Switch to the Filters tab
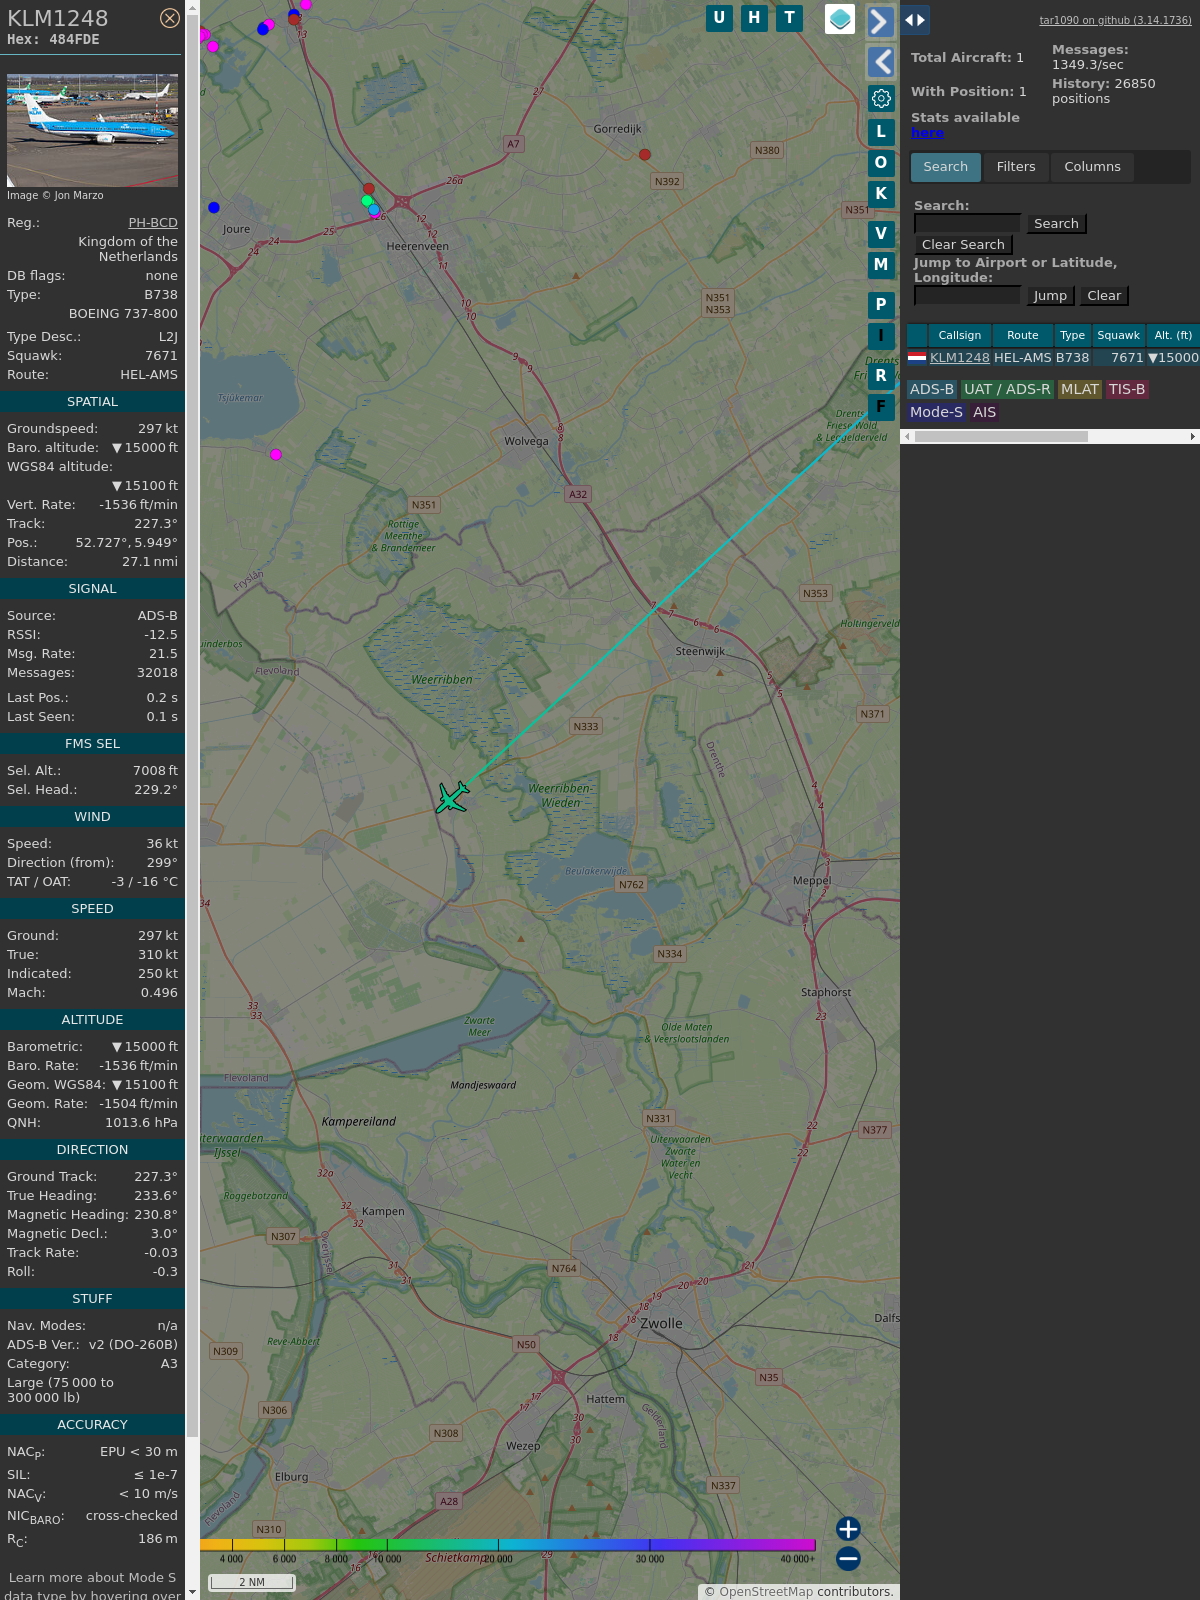Screen dimensions: 1200x1600 (1016, 167)
